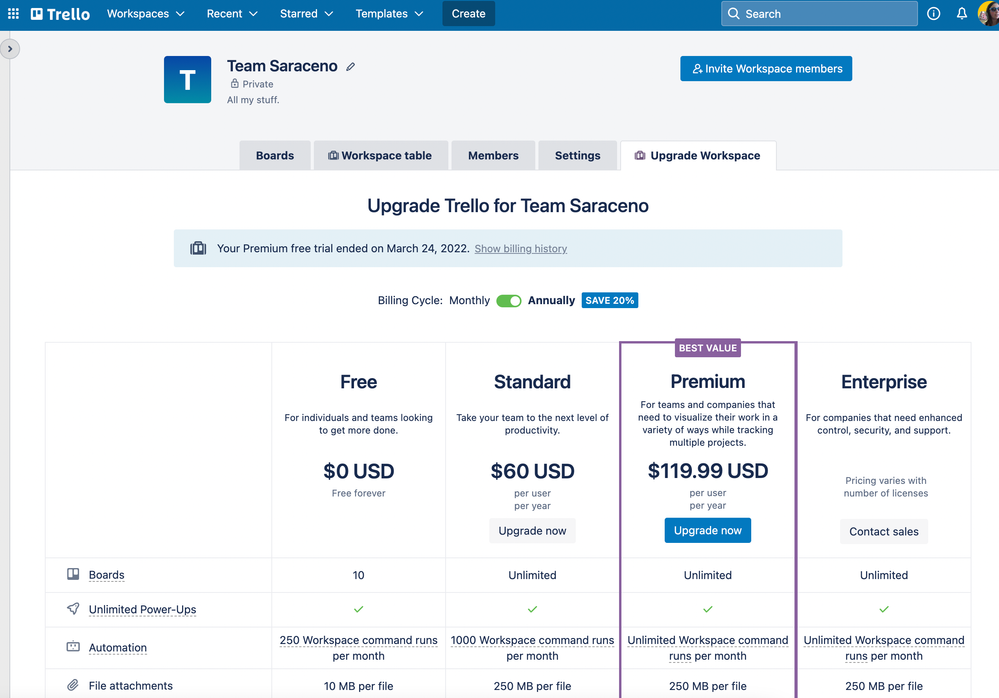Click into the Search field
Viewport: 999px width, 698px height.
coord(819,13)
